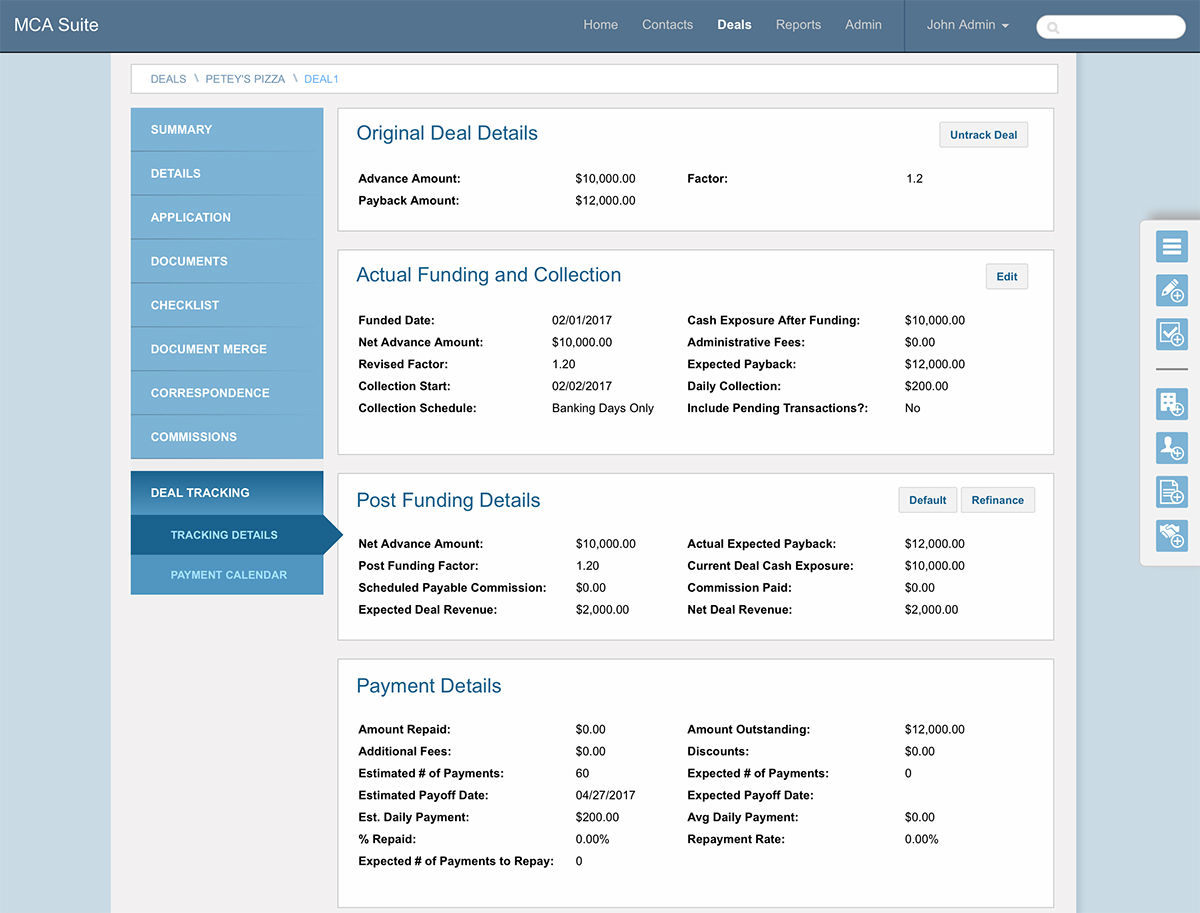Open Admin in top navigation

[863, 25]
